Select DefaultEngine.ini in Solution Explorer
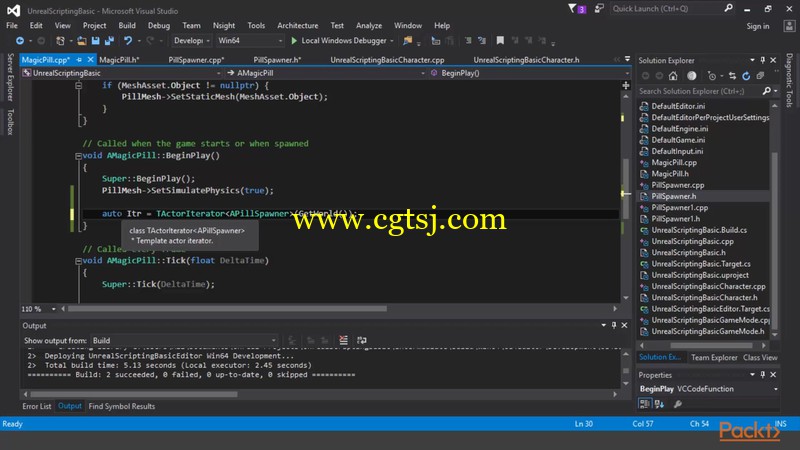Image resolution: width=800 pixels, height=450 pixels. 680,129
